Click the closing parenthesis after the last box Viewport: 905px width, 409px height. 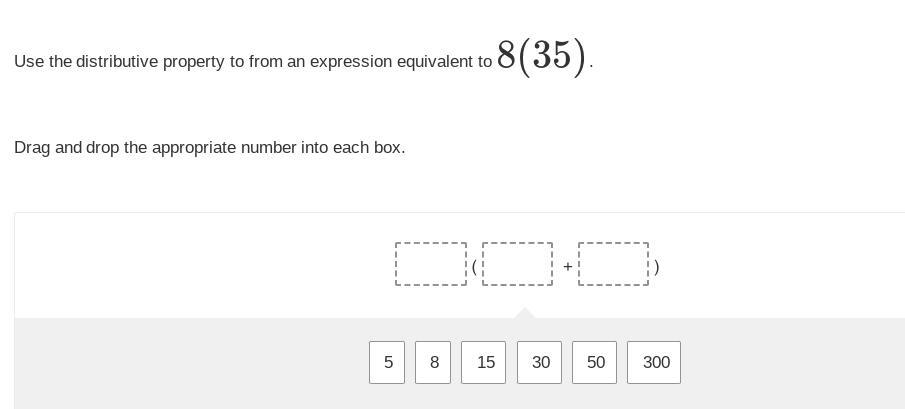pos(656,267)
